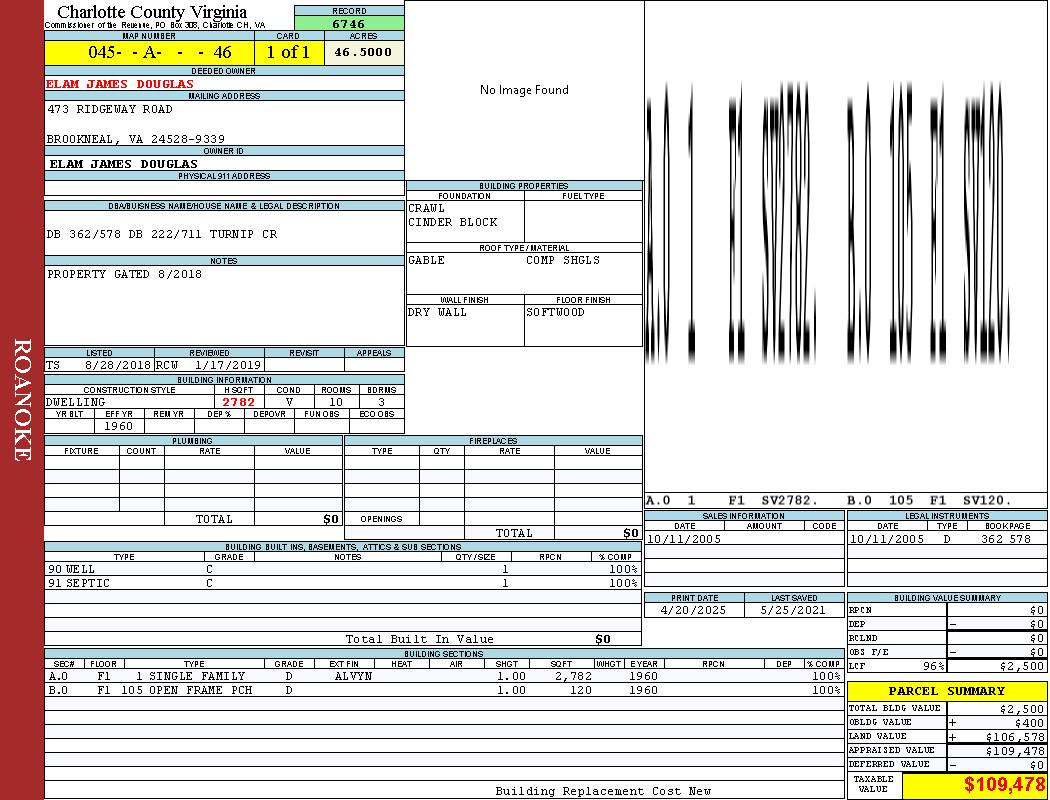Click BROOKNEAL, VA 24528-9339 line

click(136, 139)
